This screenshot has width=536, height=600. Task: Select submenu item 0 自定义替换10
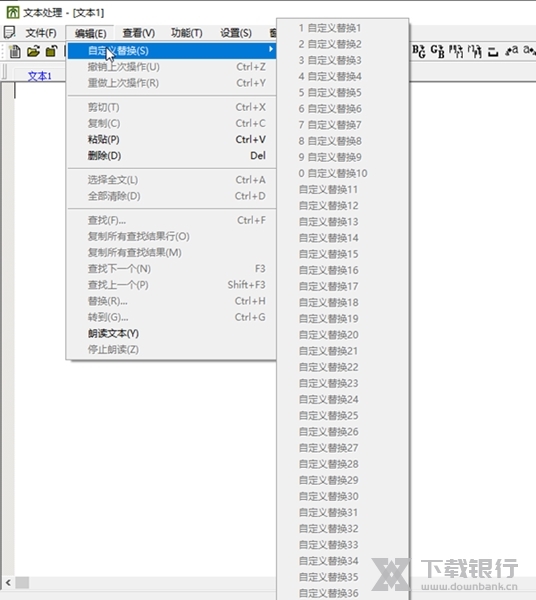point(343,173)
